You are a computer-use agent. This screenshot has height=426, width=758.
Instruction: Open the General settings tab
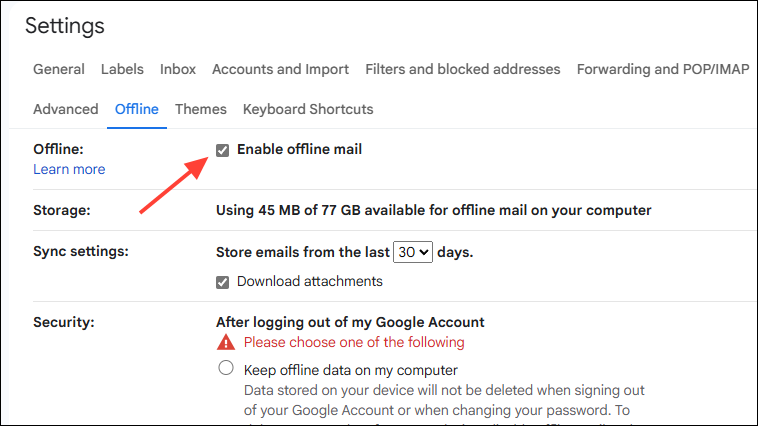click(x=58, y=69)
